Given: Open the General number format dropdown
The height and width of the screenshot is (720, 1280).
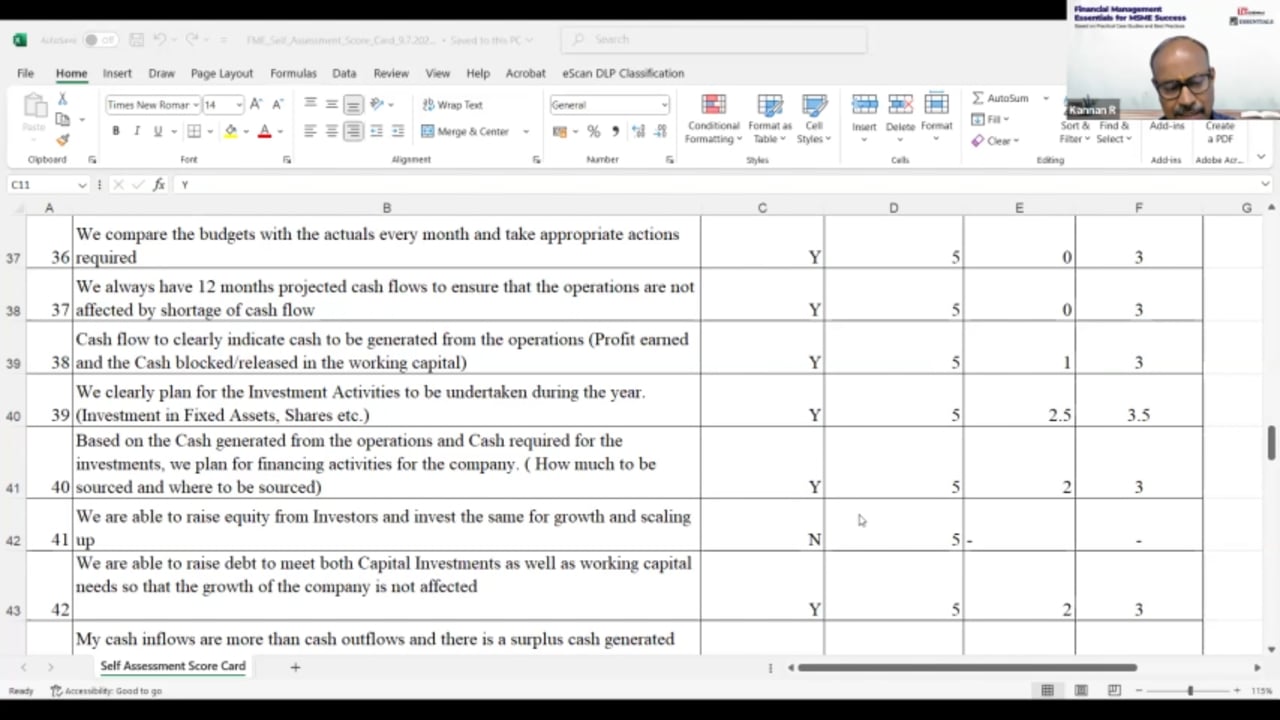Looking at the screenshot, I should point(663,105).
